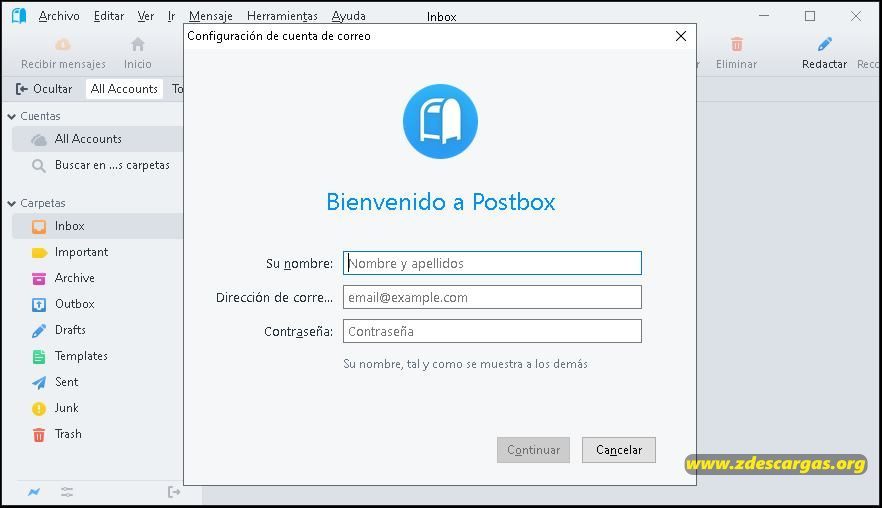Open the Sent folder
882x508 pixels.
click(x=97, y=382)
